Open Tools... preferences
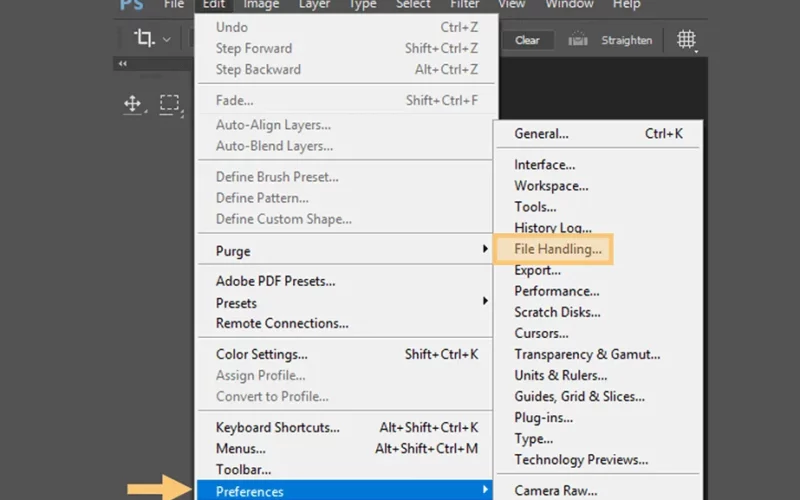800x500 pixels. [x=598, y=207]
